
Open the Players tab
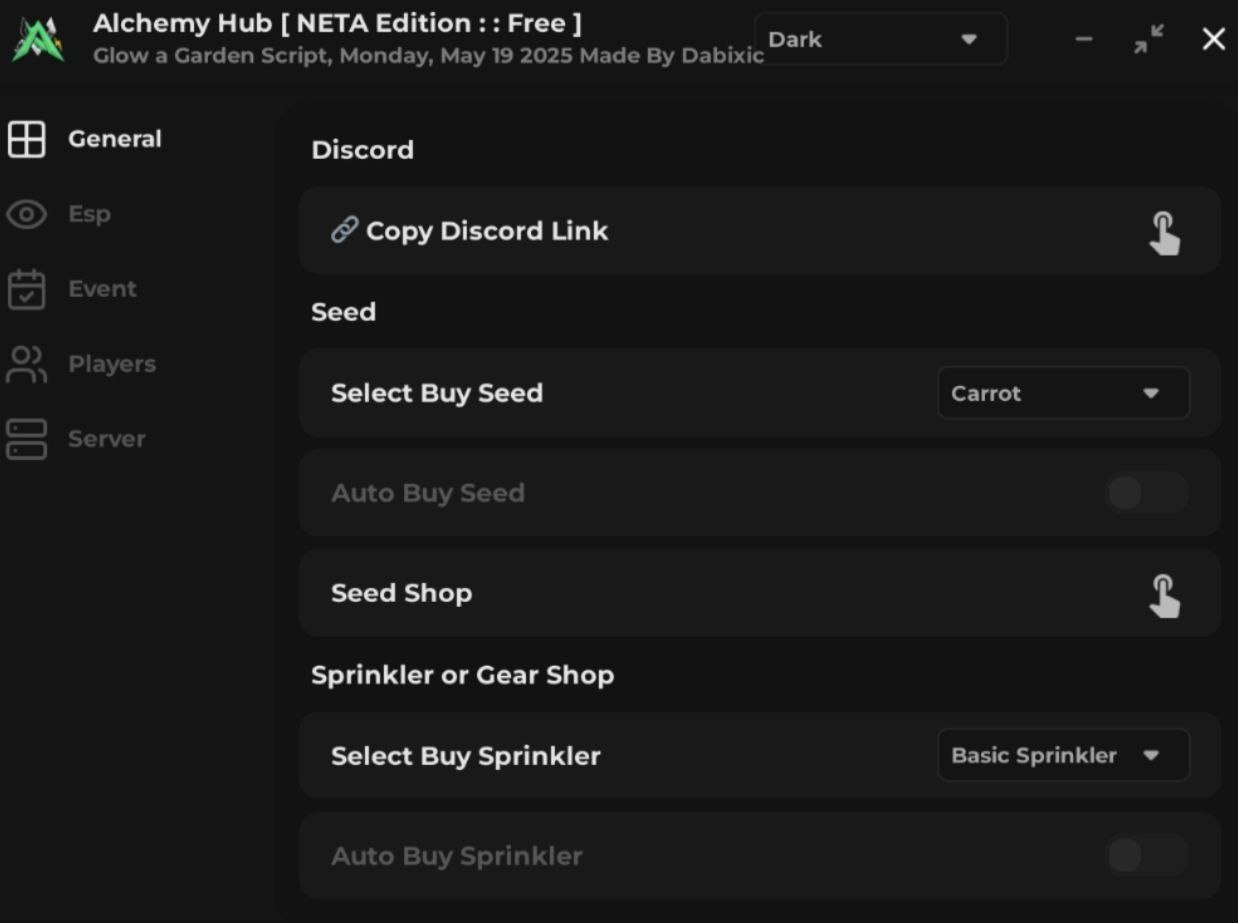(x=111, y=364)
